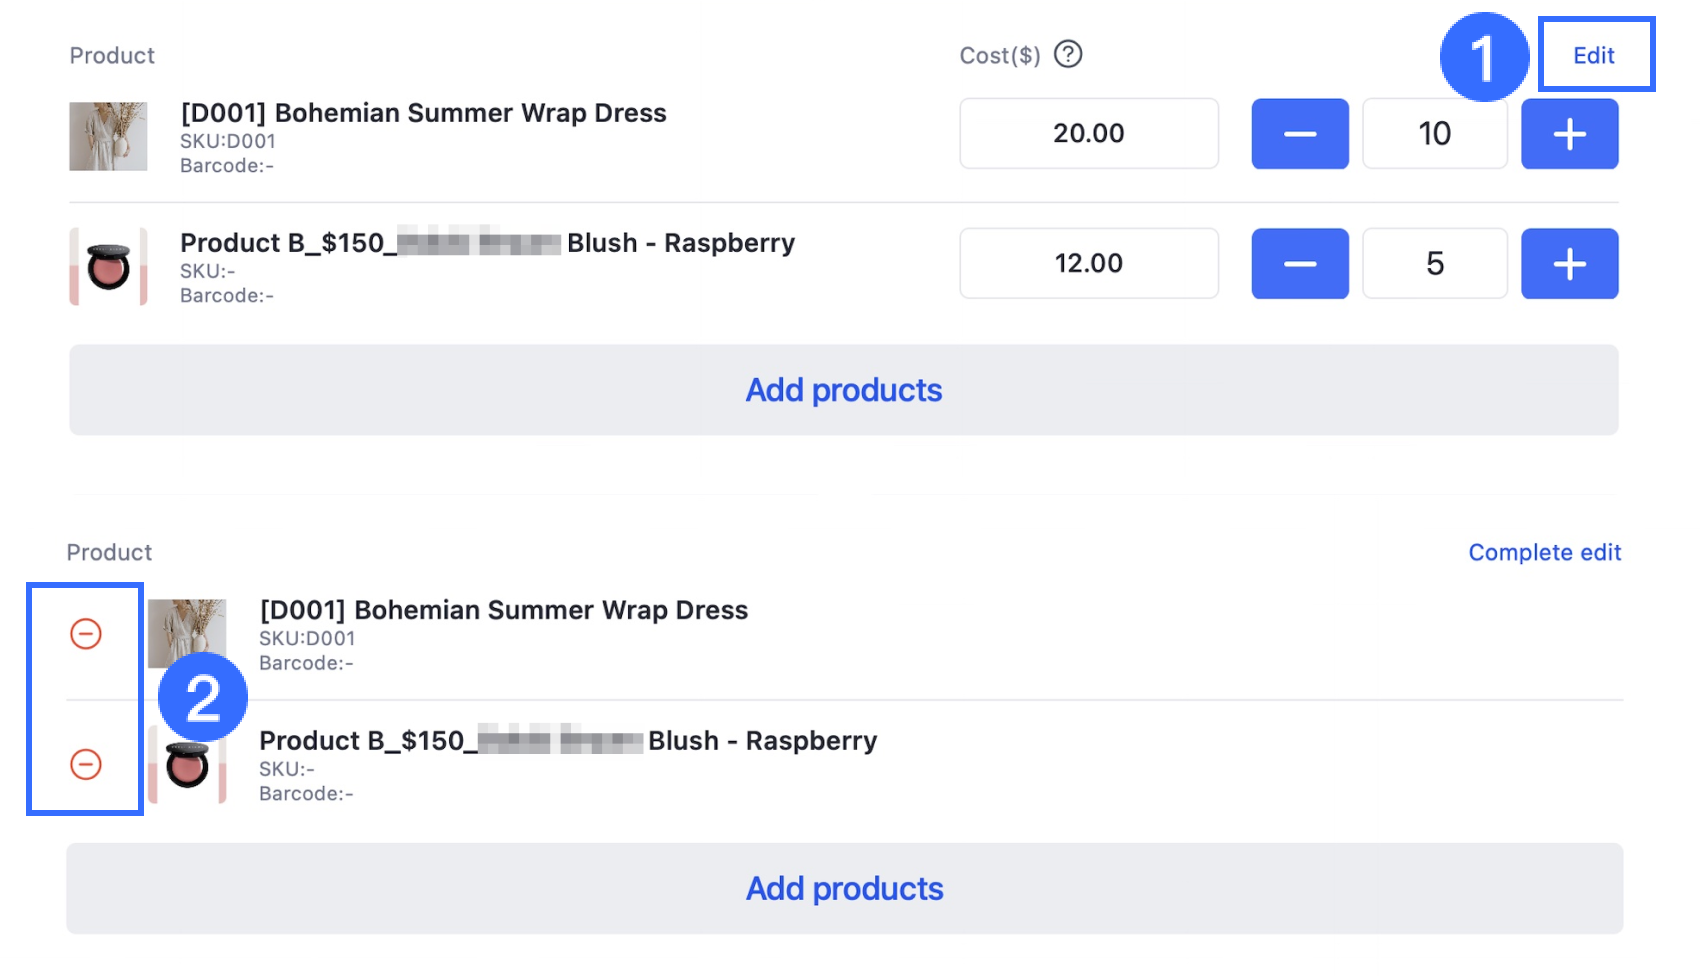Open the dress thumbnail next to the 20.00 cost
1700x977 pixels.
[108, 136]
